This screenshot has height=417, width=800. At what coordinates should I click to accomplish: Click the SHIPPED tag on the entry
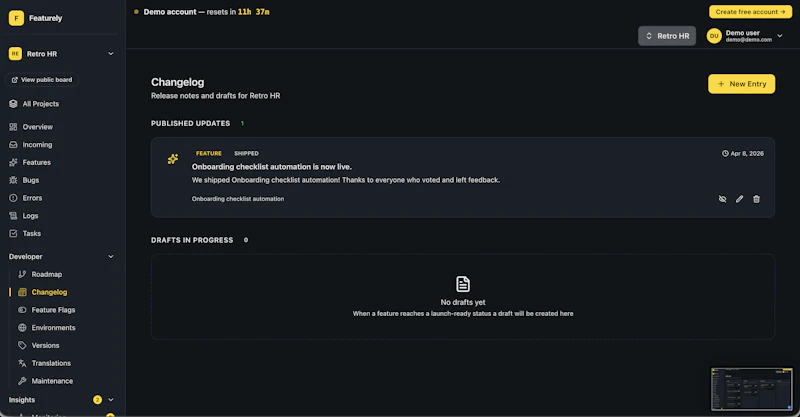tap(246, 153)
